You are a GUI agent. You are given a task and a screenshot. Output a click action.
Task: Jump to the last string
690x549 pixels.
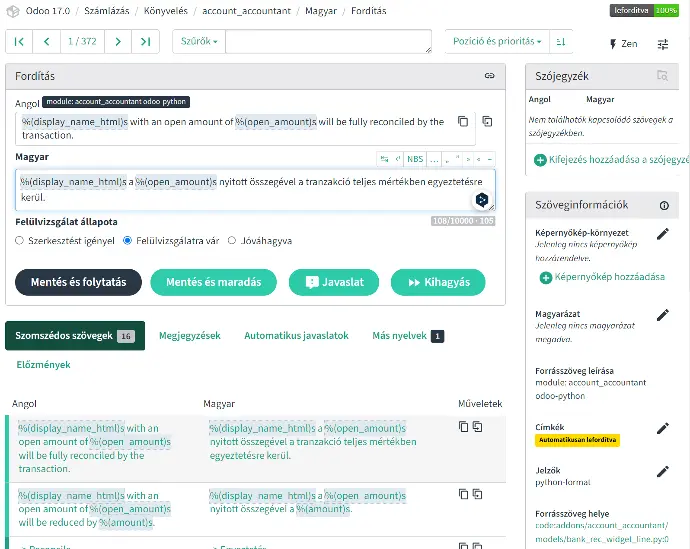pos(146,42)
